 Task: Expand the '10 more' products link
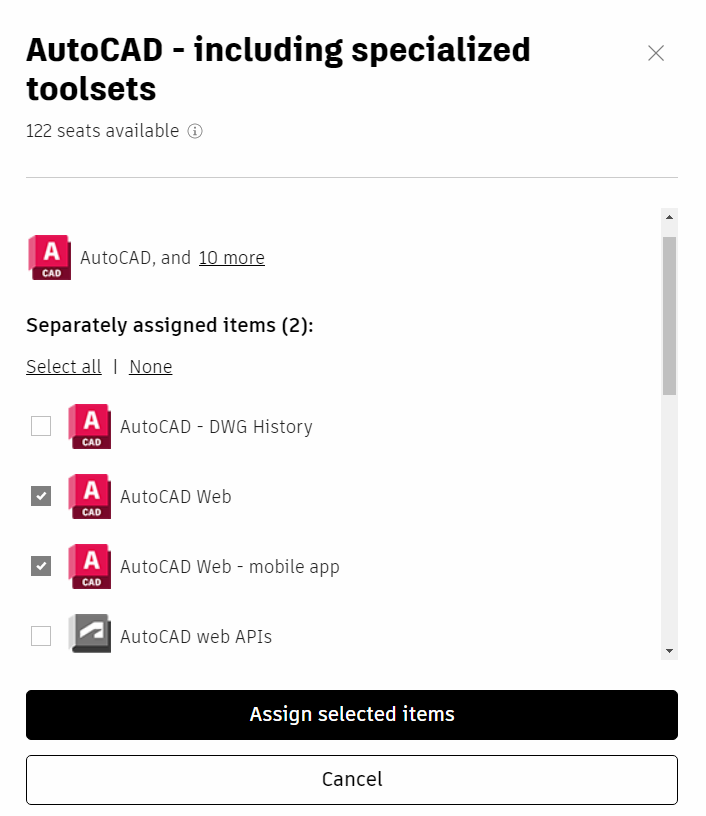click(231, 258)
